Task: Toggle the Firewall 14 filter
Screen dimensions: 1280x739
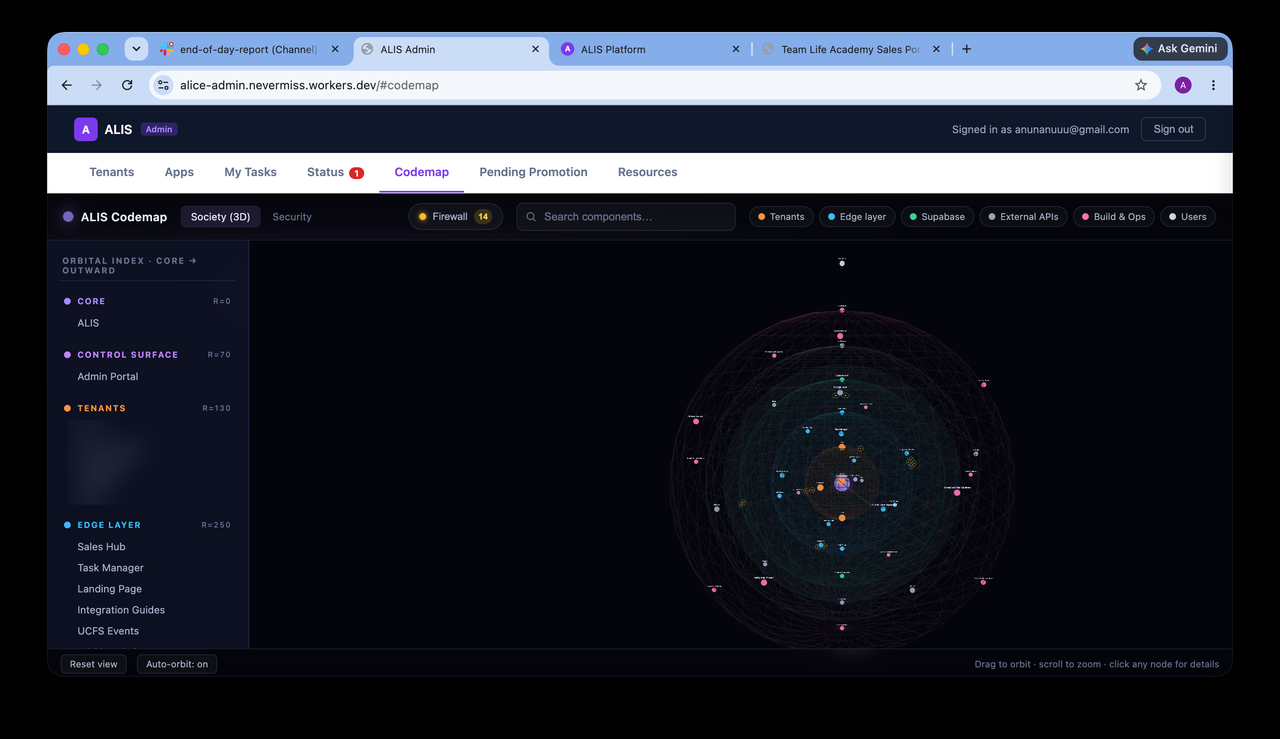Action: tap(455, 216)
